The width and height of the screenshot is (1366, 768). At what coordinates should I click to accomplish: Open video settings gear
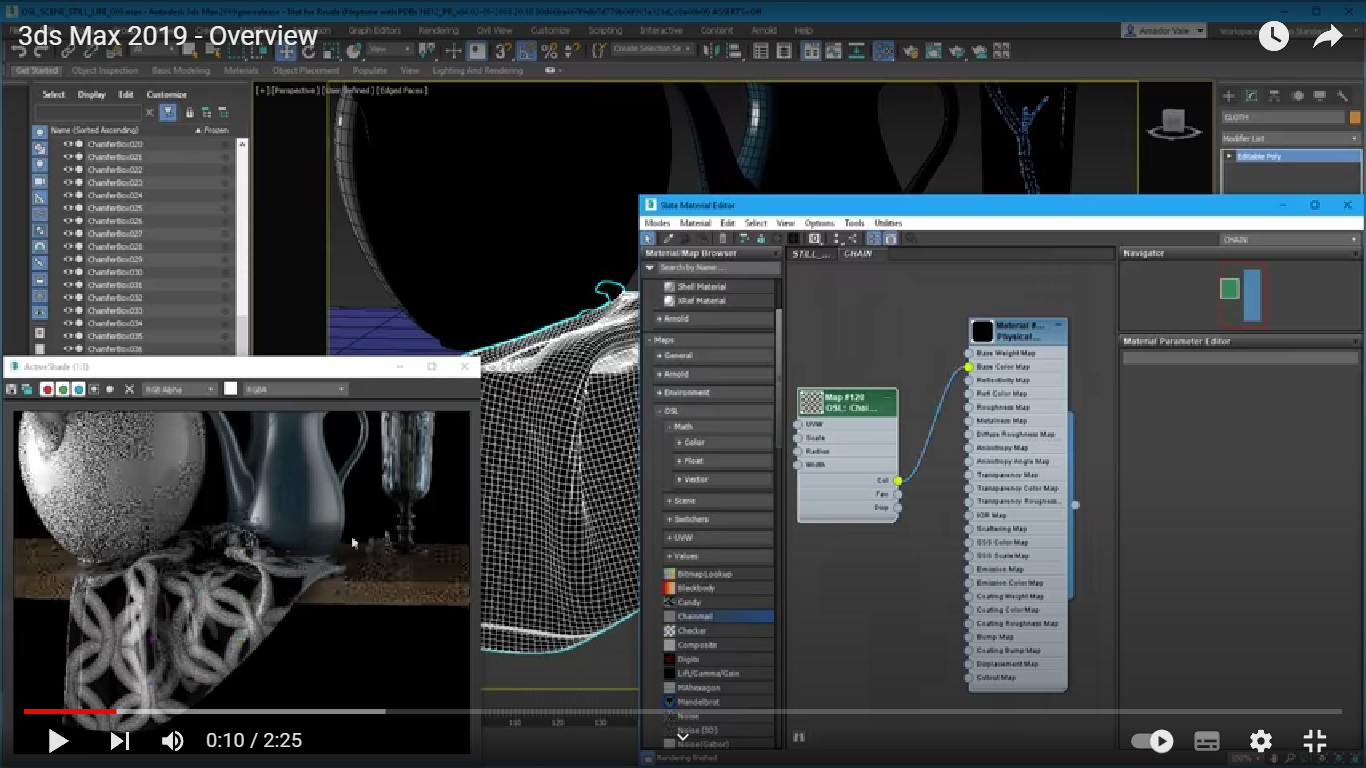click(x=1261, y=741)
